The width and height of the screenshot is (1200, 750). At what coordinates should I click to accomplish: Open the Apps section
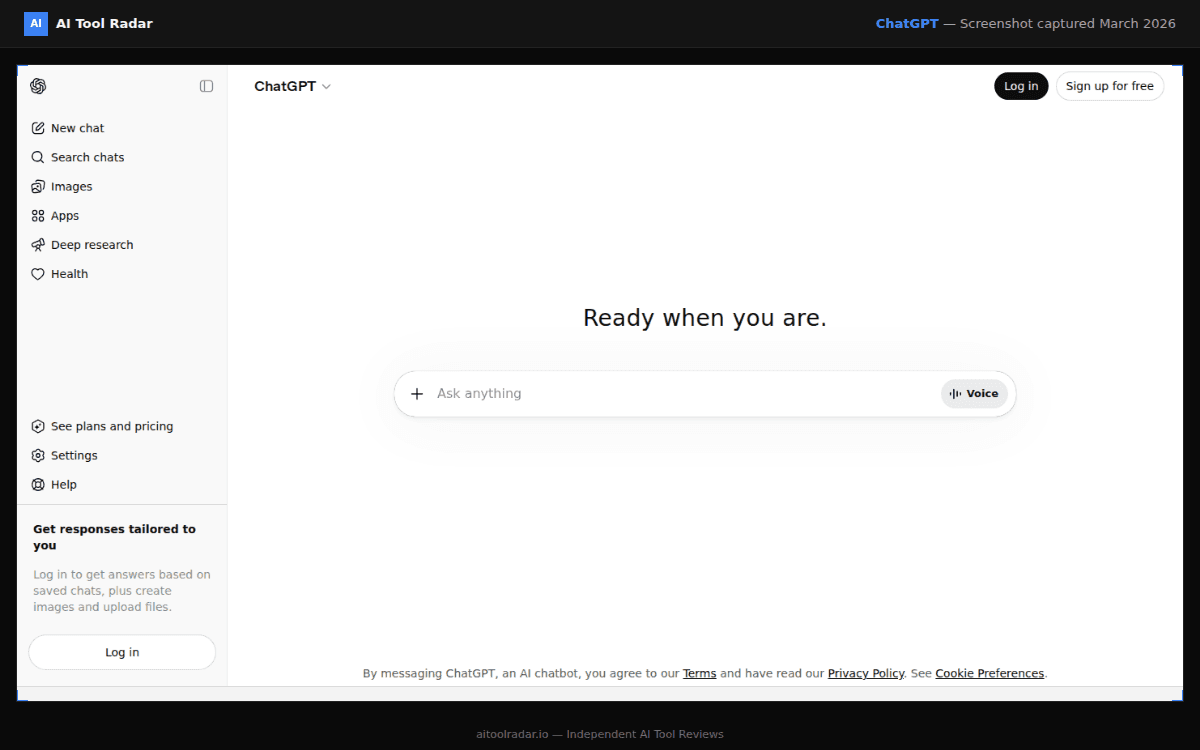(x=66, y=215)
